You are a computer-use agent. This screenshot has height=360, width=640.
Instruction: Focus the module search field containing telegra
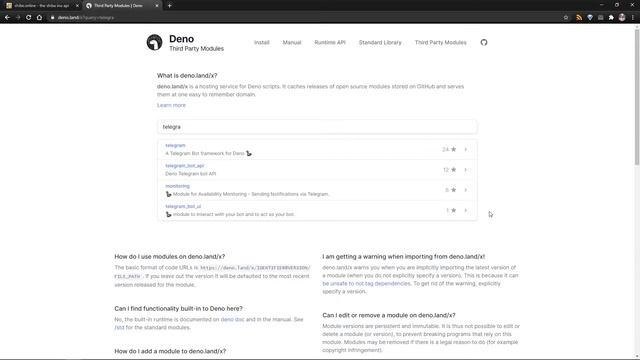coord(317,127)
